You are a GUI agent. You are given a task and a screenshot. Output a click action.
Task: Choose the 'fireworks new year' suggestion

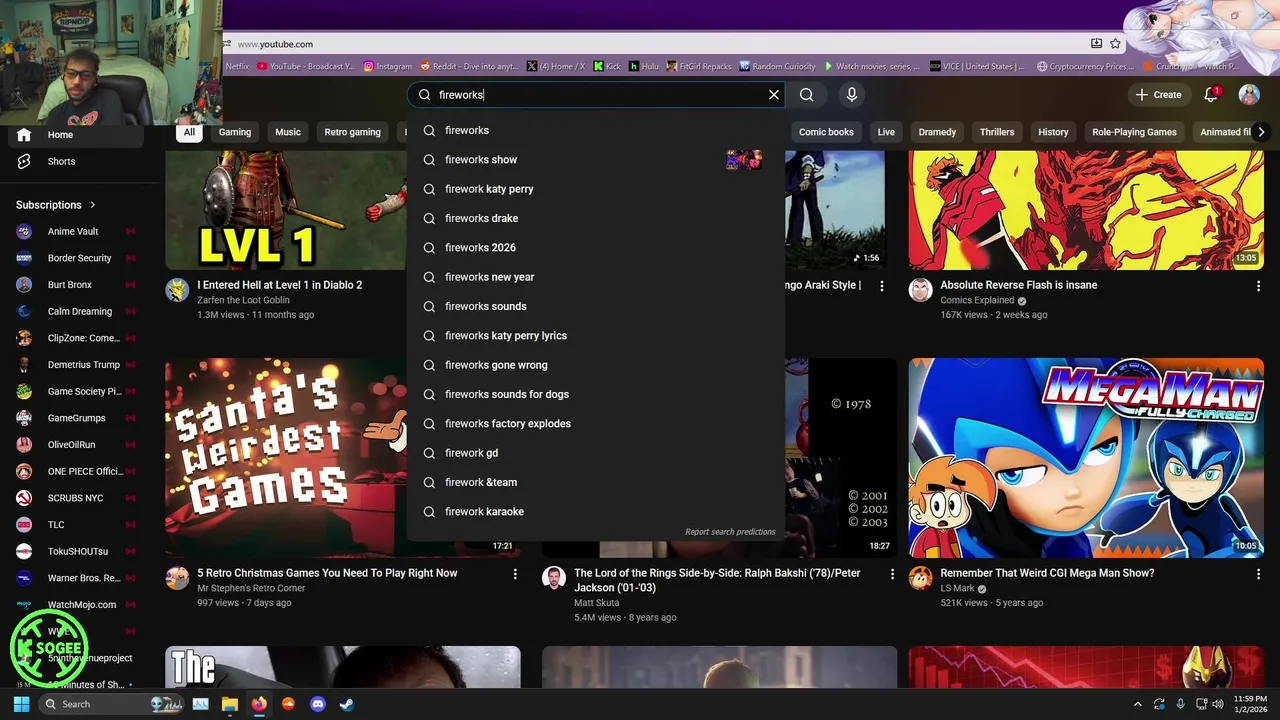coord(596,277)
